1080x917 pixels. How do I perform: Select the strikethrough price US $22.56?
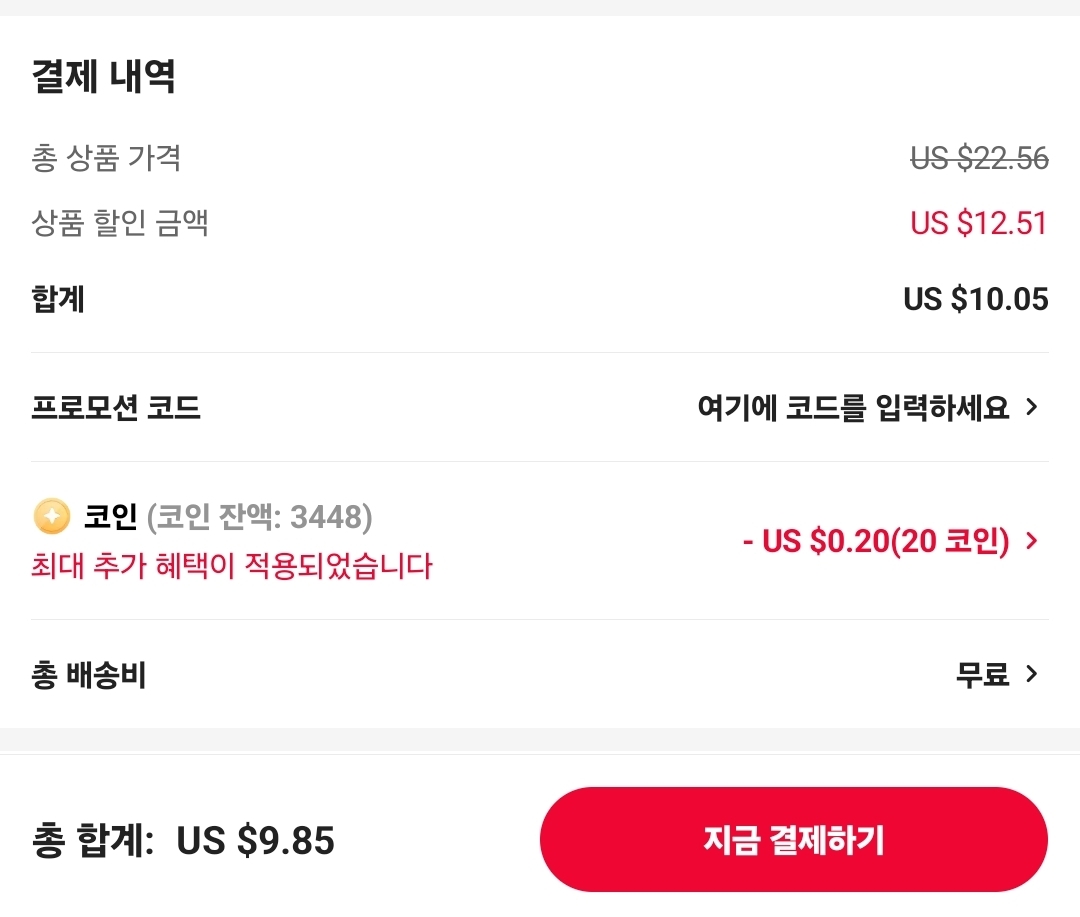pyautogui.click(x=978, y=158)
